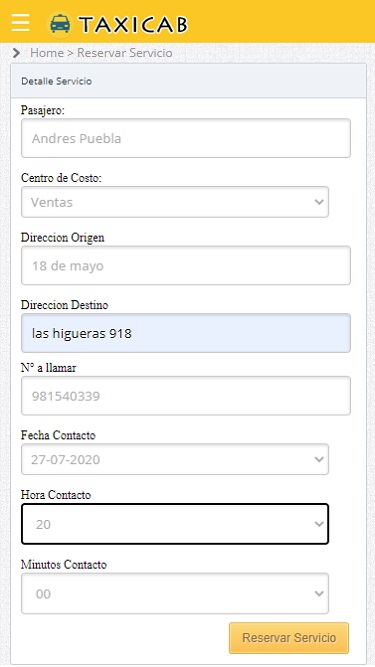Viewport: 375px width, 667px height.
Task: Click the Direccion Origen input field
Action: [x=186, y=265]
